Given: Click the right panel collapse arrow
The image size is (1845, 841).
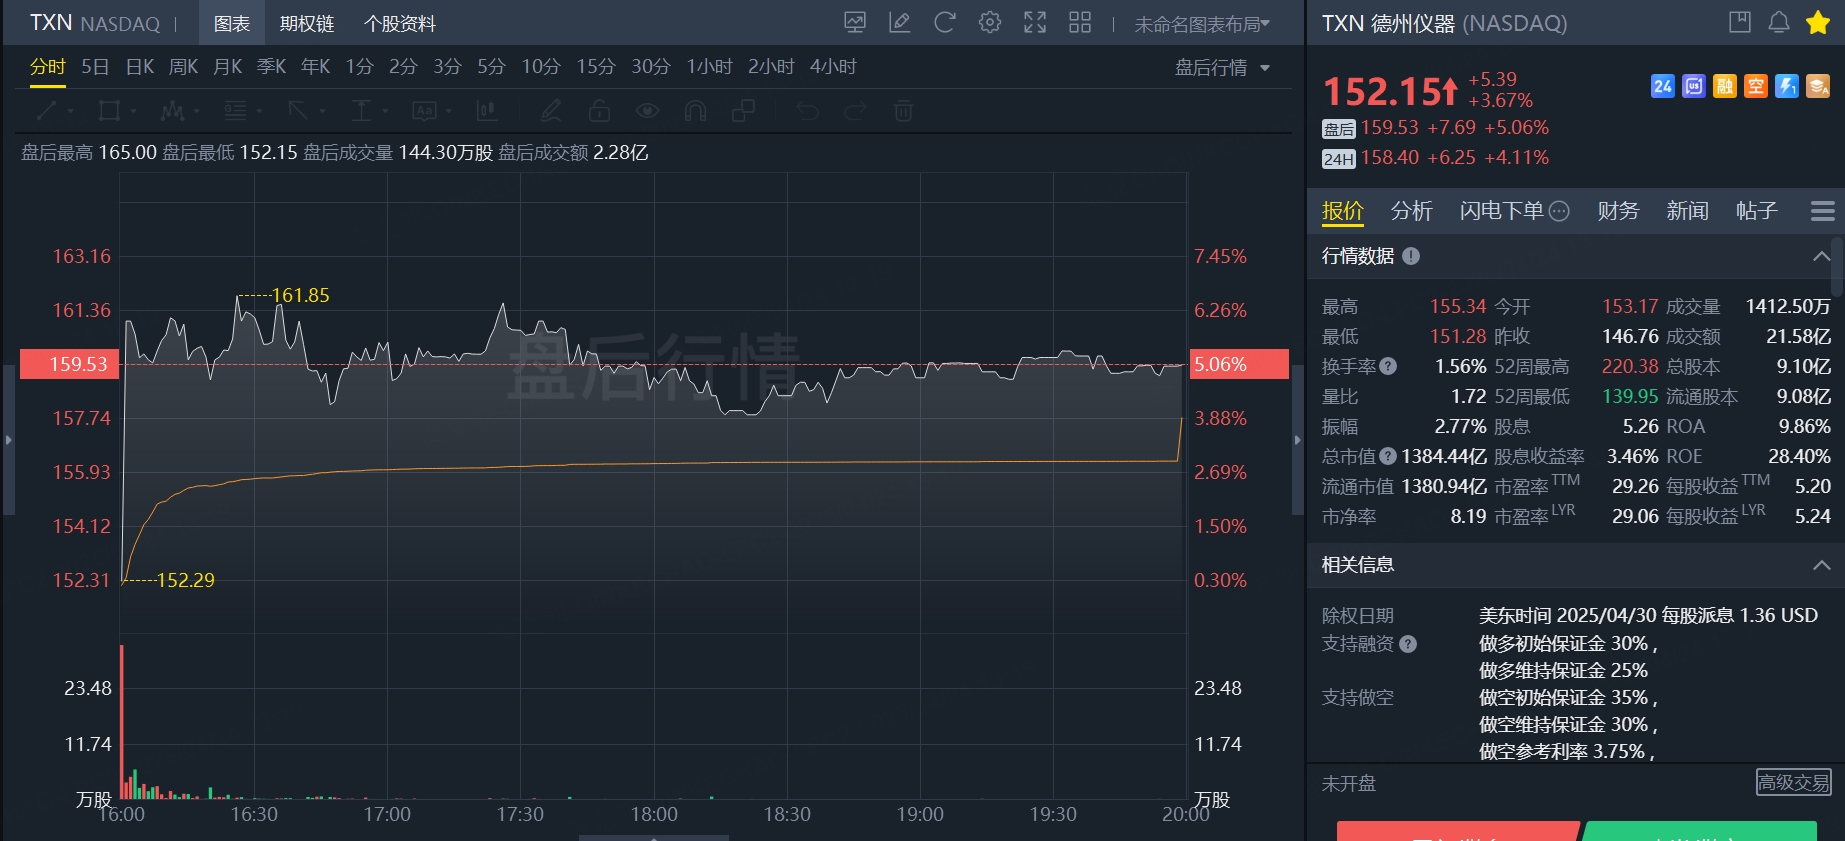Looking at the screenshot, I should pos(1298,440).
